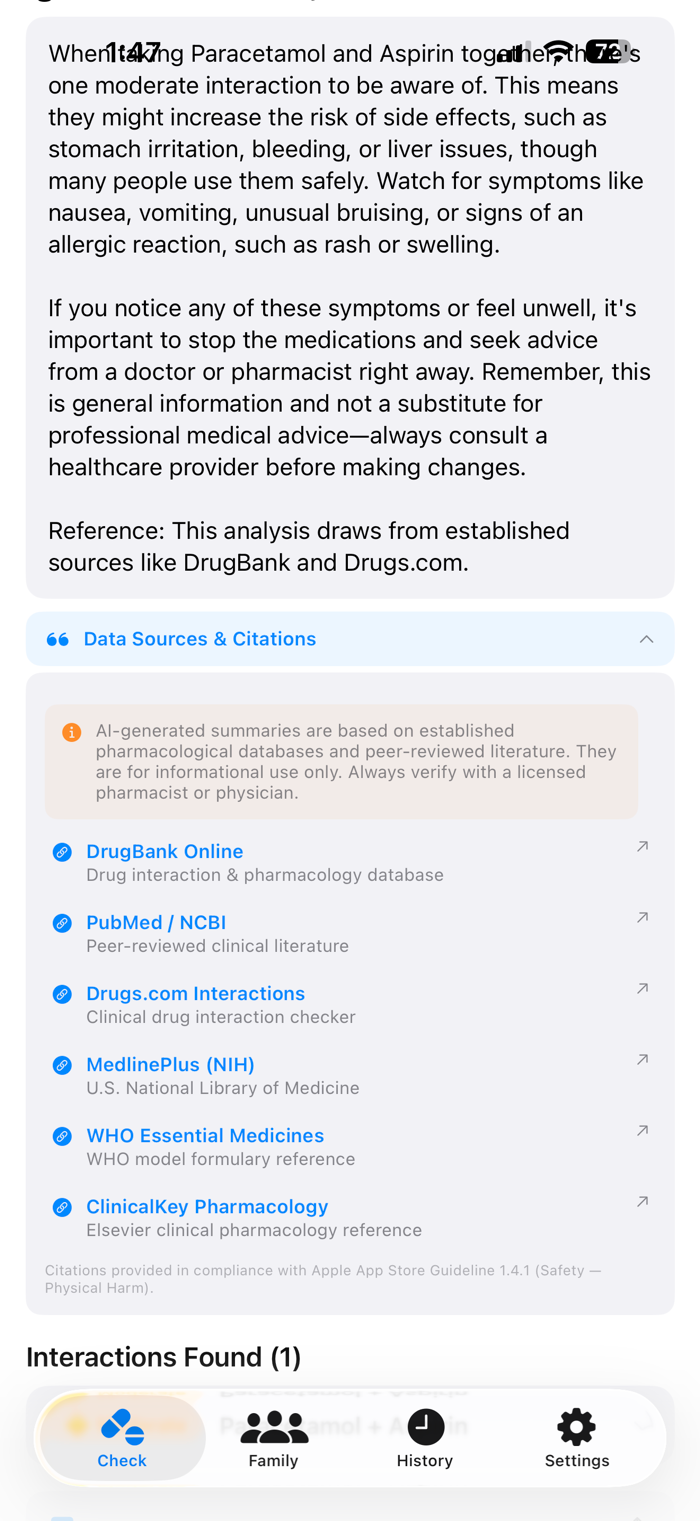Collapse Data Sources & Citations chevron
The image size is (700, 1521).
pyautogui.click(x=646, y=639)
